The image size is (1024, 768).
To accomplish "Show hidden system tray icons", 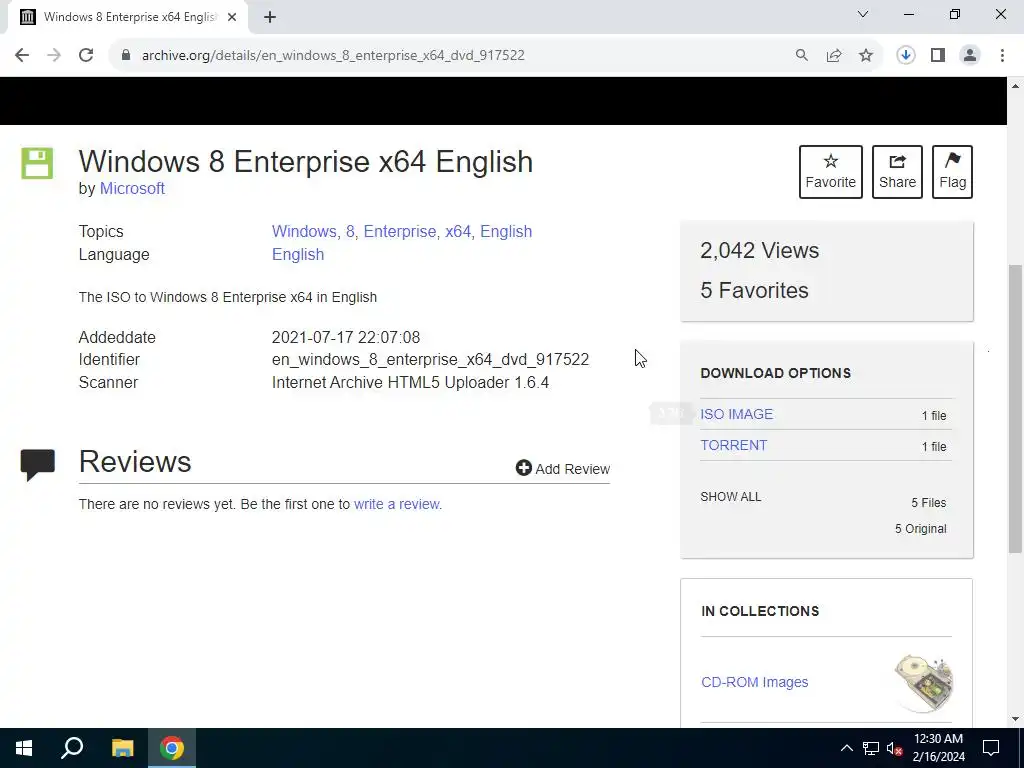I will [846, 748].
